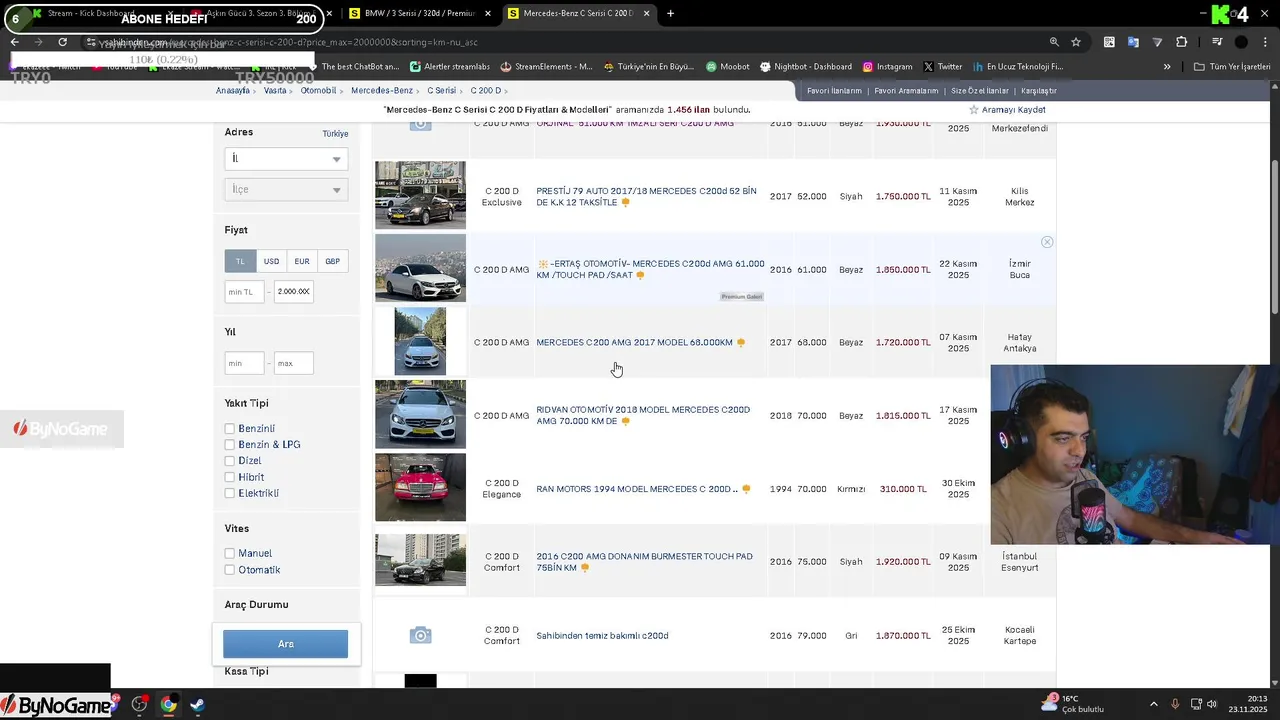Show hidden system tray icons
Viewport: 1280px width, 720px height.
(1153, 704)
